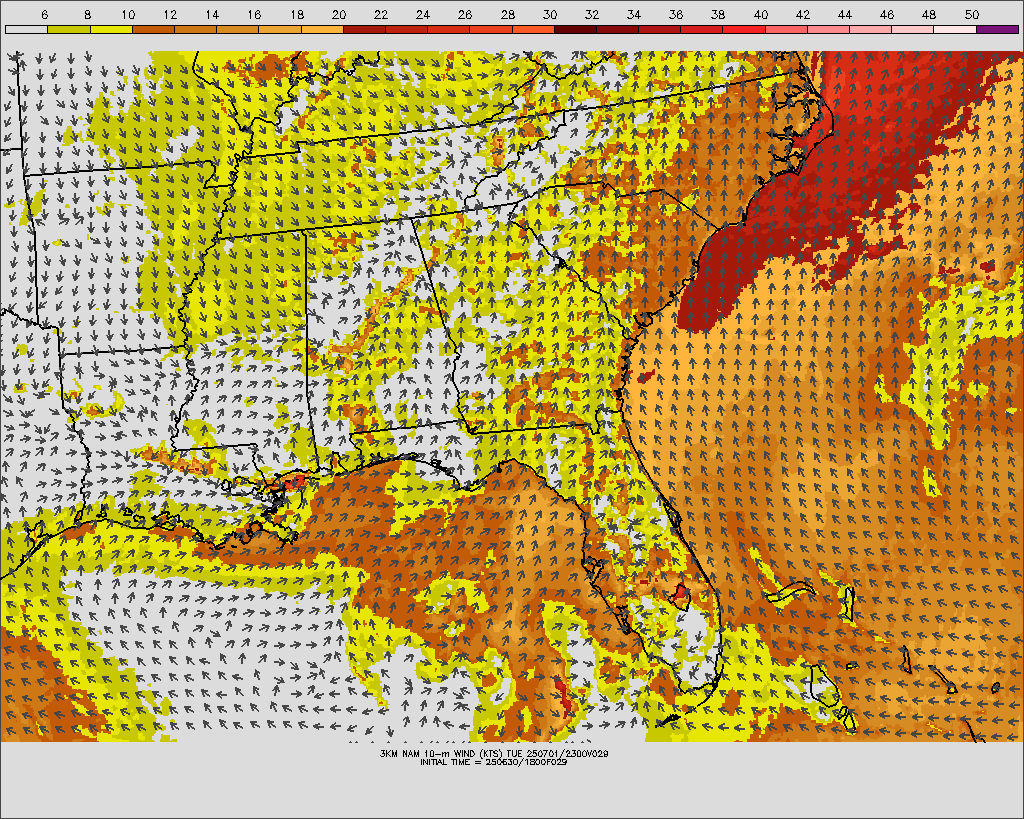Select legend swatch between 24 and 26
The height and width of the screenshot is (819, 1024).
pyautogui.click(x=448, y=29)
